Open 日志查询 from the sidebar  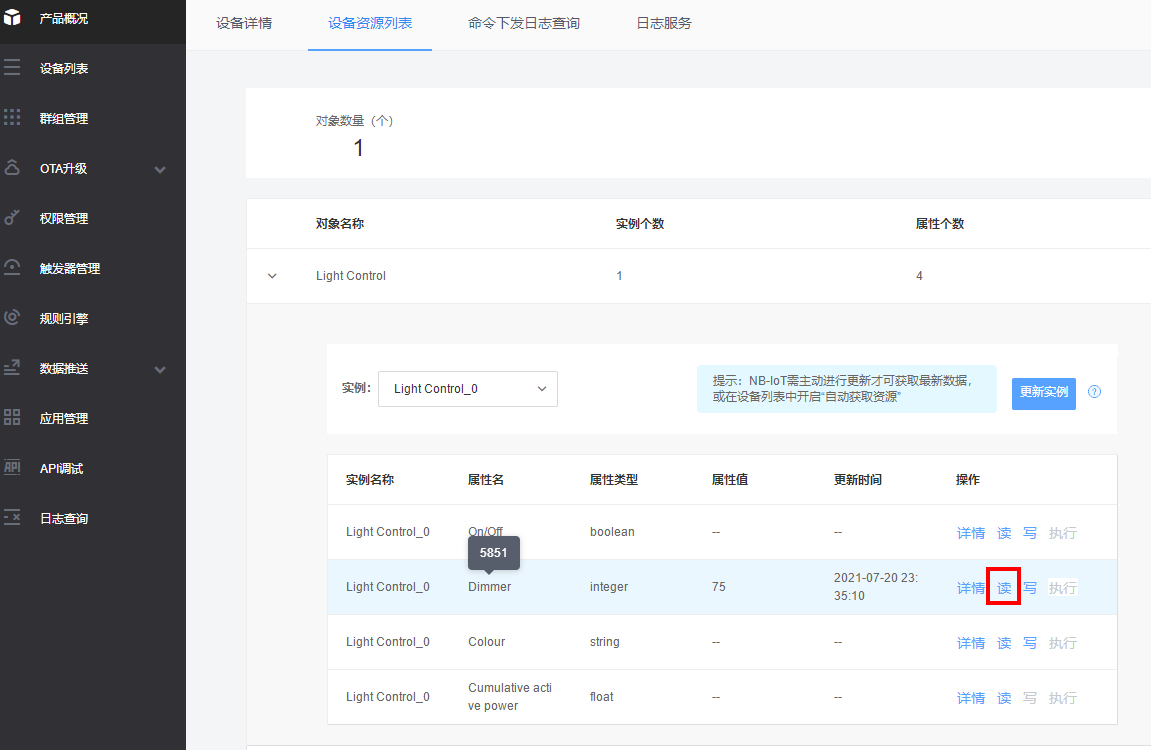click(x=60, y=517)
